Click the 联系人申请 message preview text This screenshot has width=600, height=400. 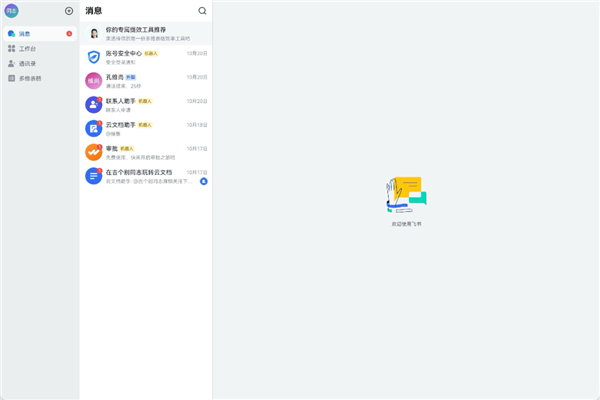[x=118, y=110]
